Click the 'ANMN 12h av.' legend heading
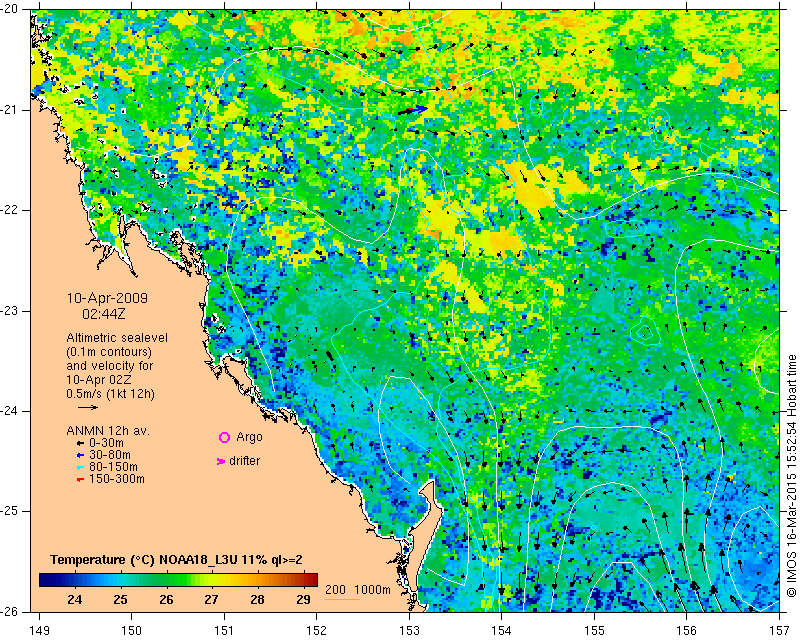800x640 pixels. (108, 431)
